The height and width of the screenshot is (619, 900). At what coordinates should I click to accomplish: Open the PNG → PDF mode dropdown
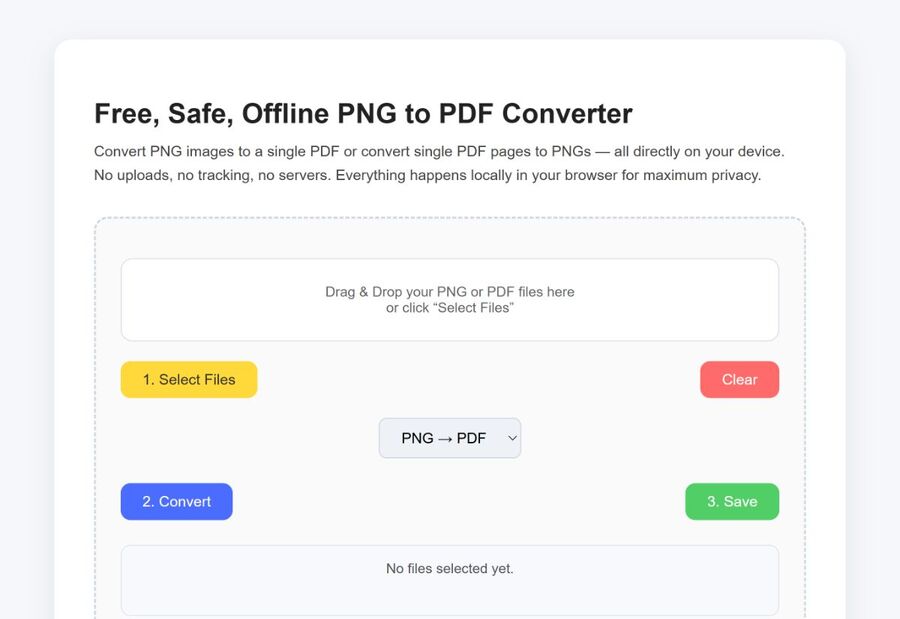449,438
